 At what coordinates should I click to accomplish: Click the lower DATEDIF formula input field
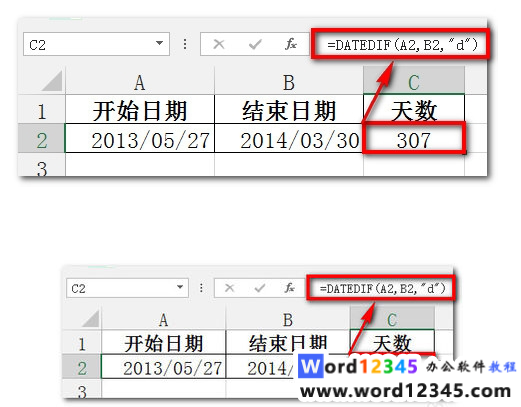(381, 288)
